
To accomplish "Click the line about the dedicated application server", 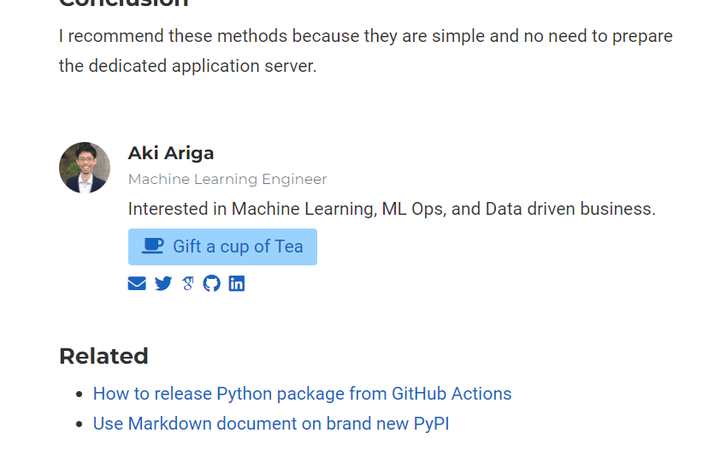I will click(x=187, y=67).
